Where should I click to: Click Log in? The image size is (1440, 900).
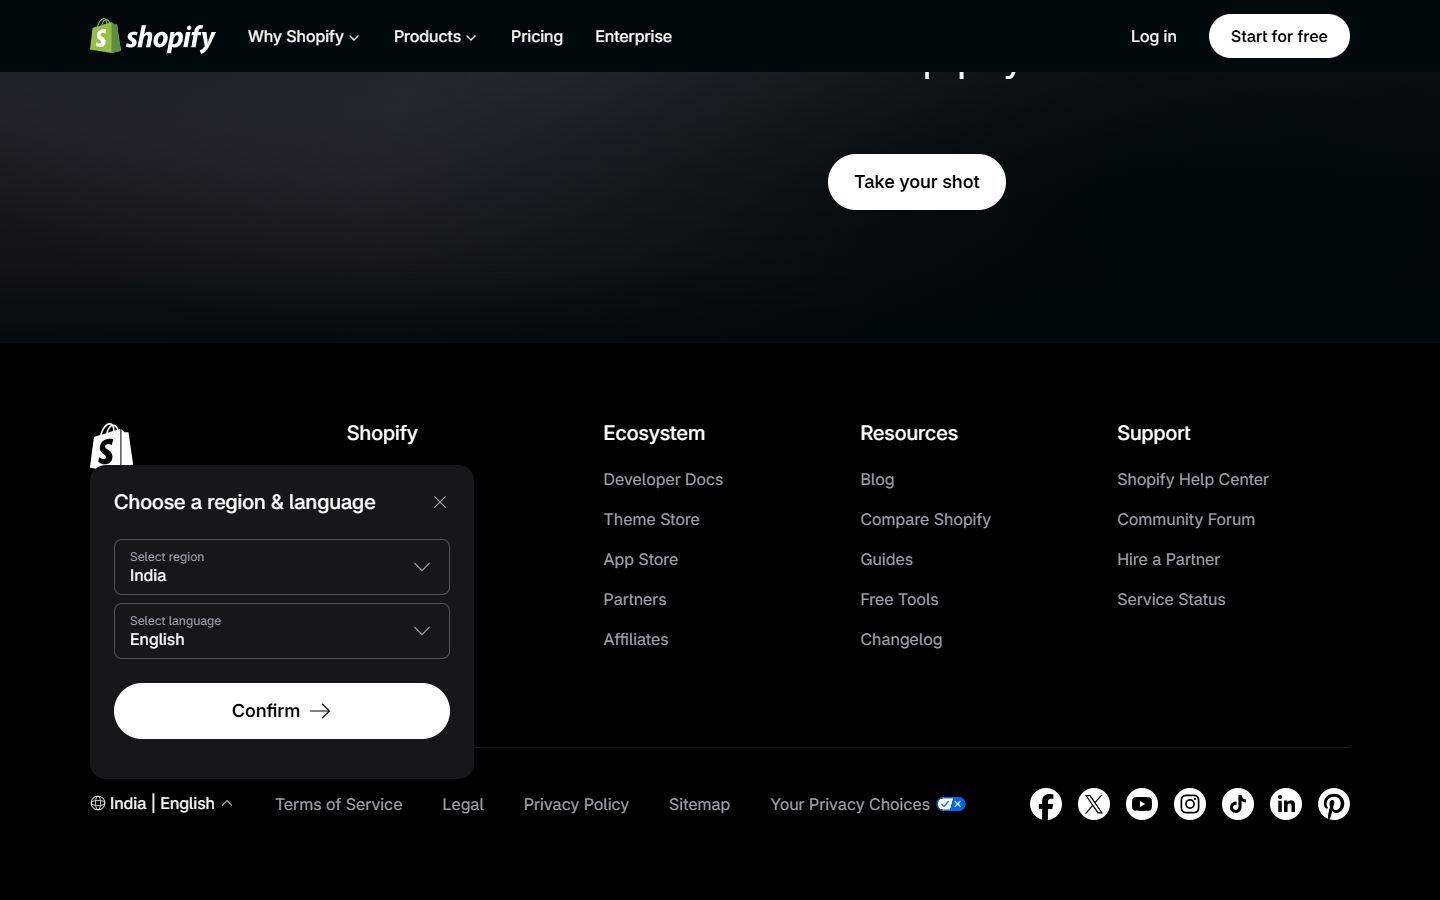pos(1153,36)
